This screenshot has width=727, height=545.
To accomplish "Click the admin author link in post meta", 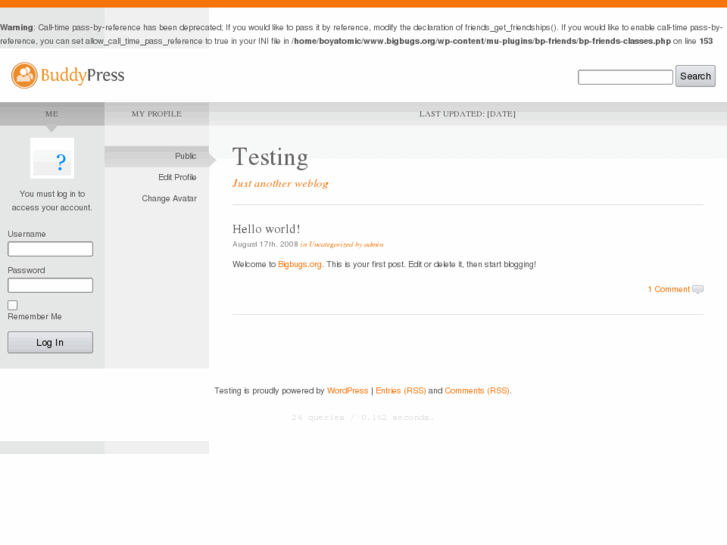I will click(x=374, y=244).
